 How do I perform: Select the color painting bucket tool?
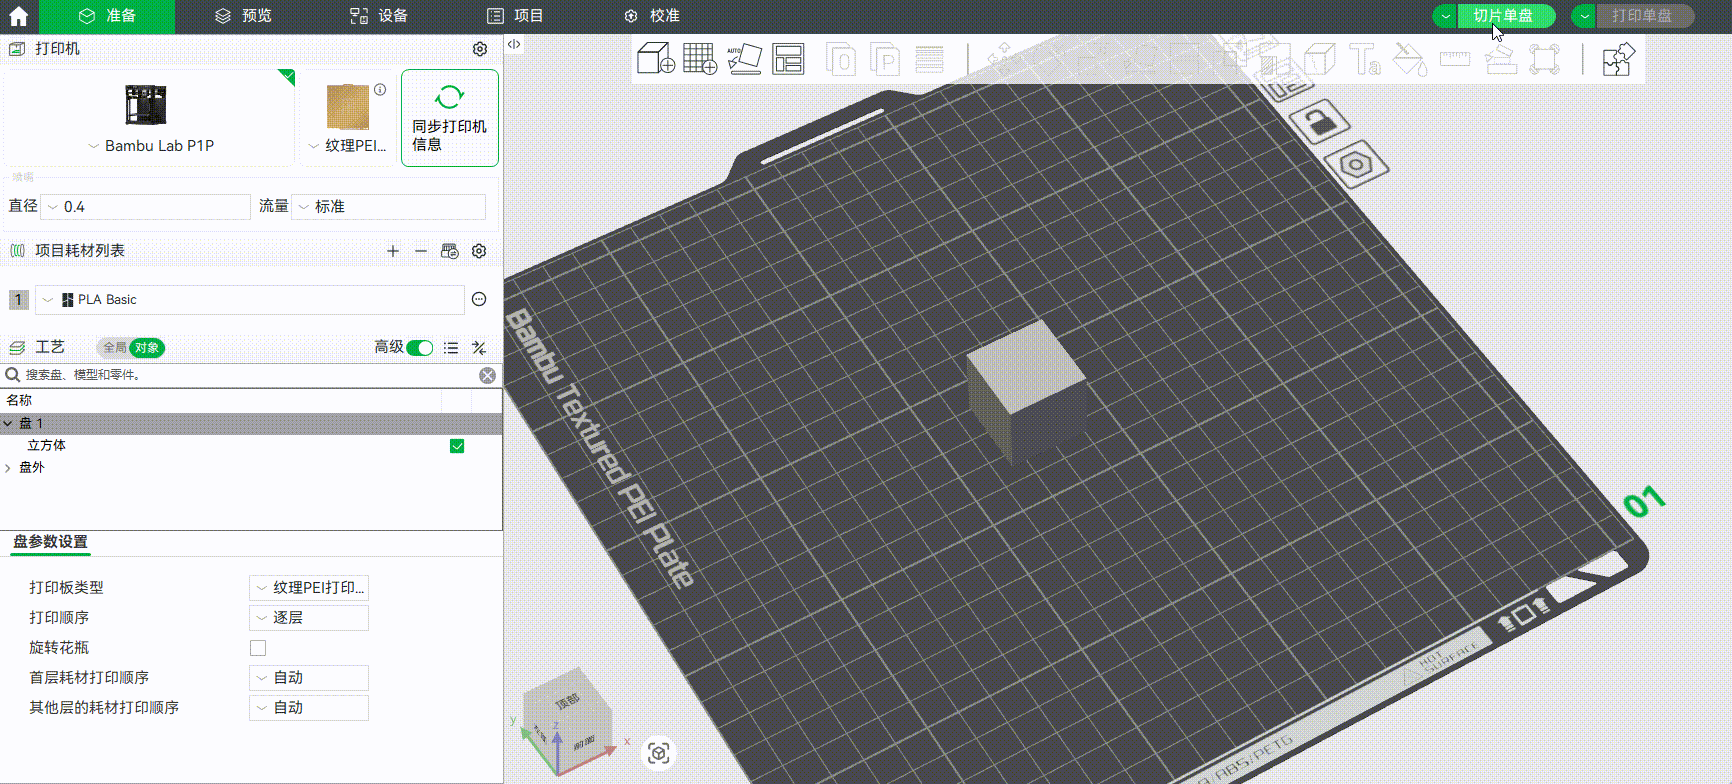(x=1409, y=59)
